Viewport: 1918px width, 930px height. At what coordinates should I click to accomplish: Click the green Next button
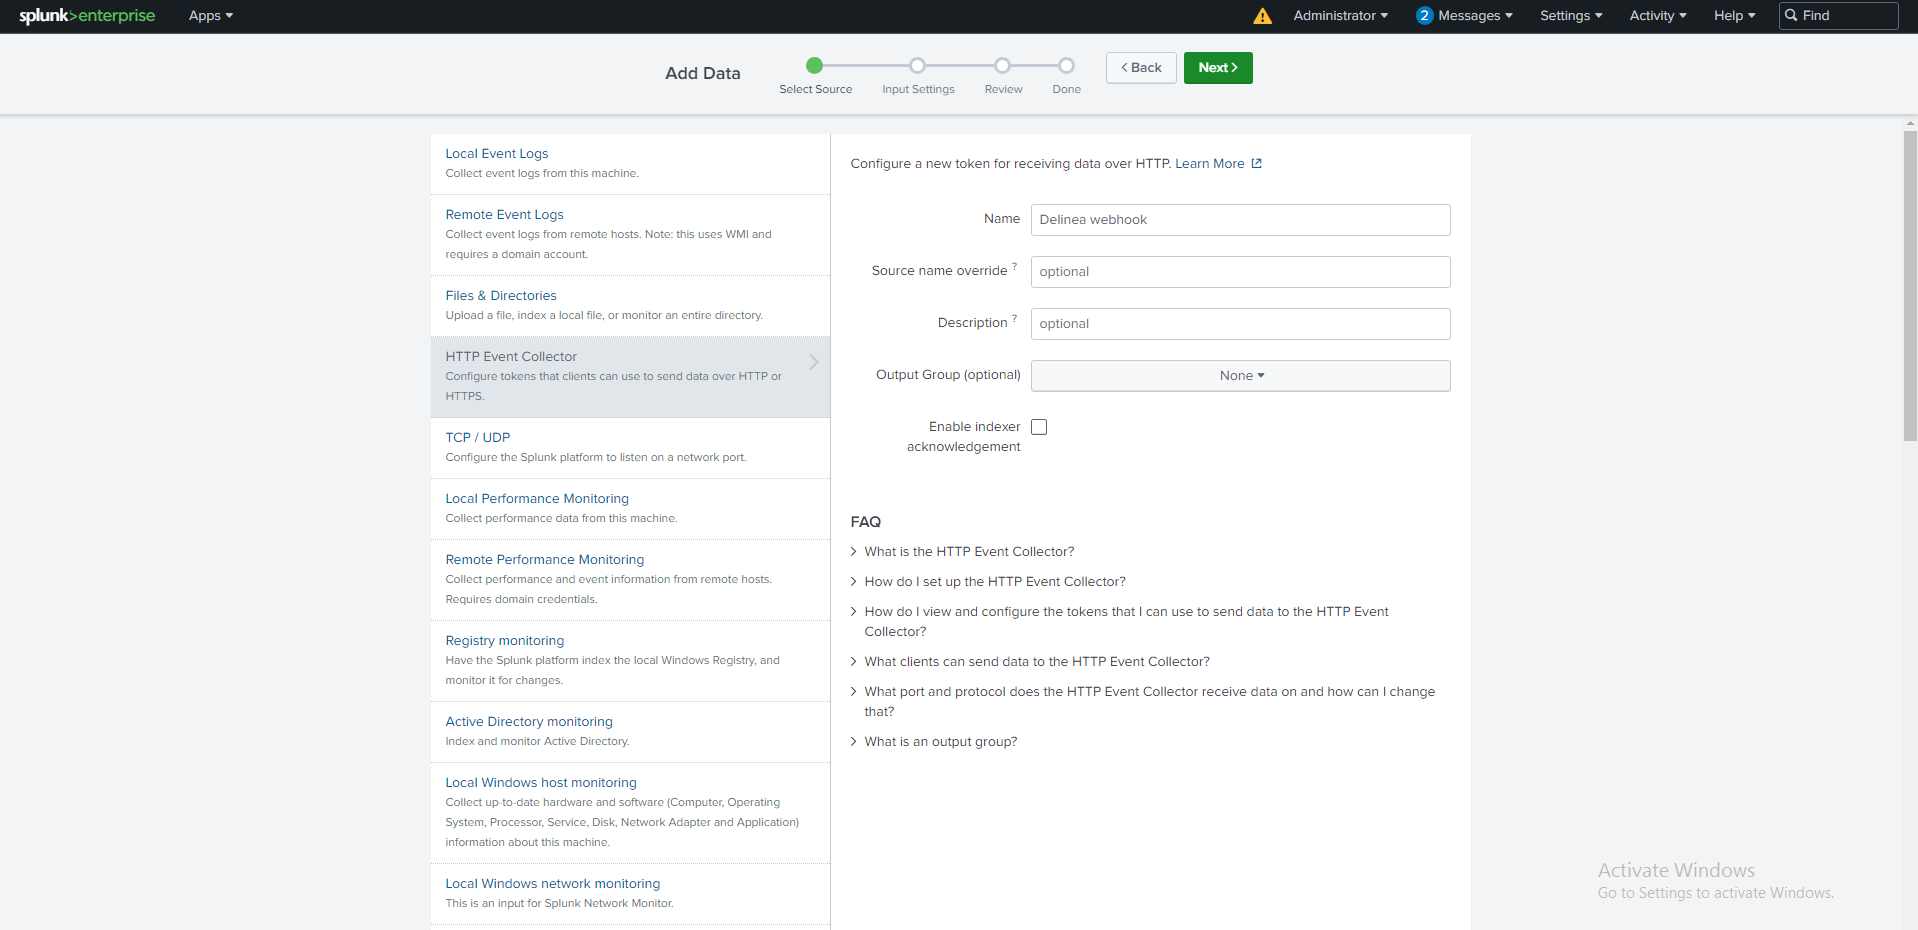click(x=1217, y=68)
